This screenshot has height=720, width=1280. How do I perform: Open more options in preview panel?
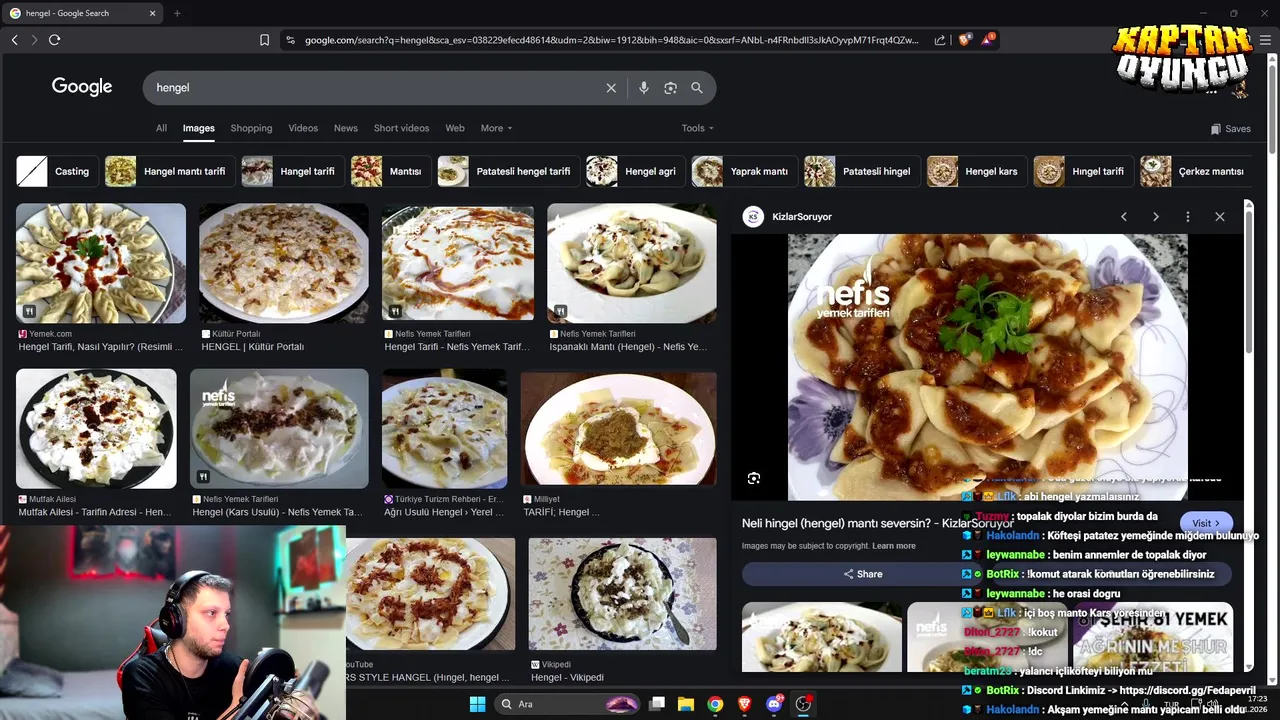point(1188,217)
